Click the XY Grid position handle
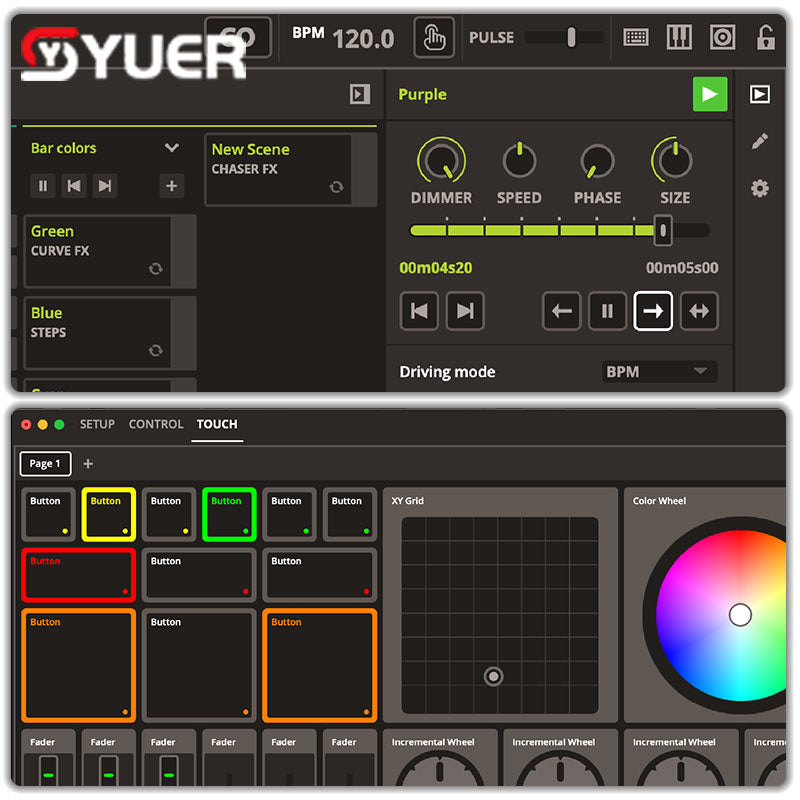 click(493, 677)
